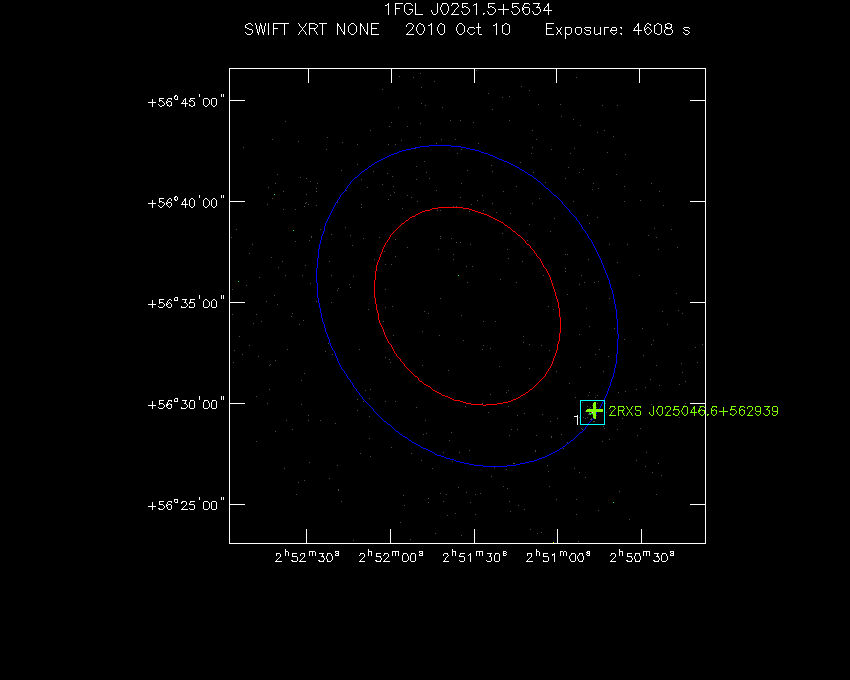This screenshot has height=680, width=850.
Task: Click the declination label +56°45'00"
Action: click(x=186, y=102)
